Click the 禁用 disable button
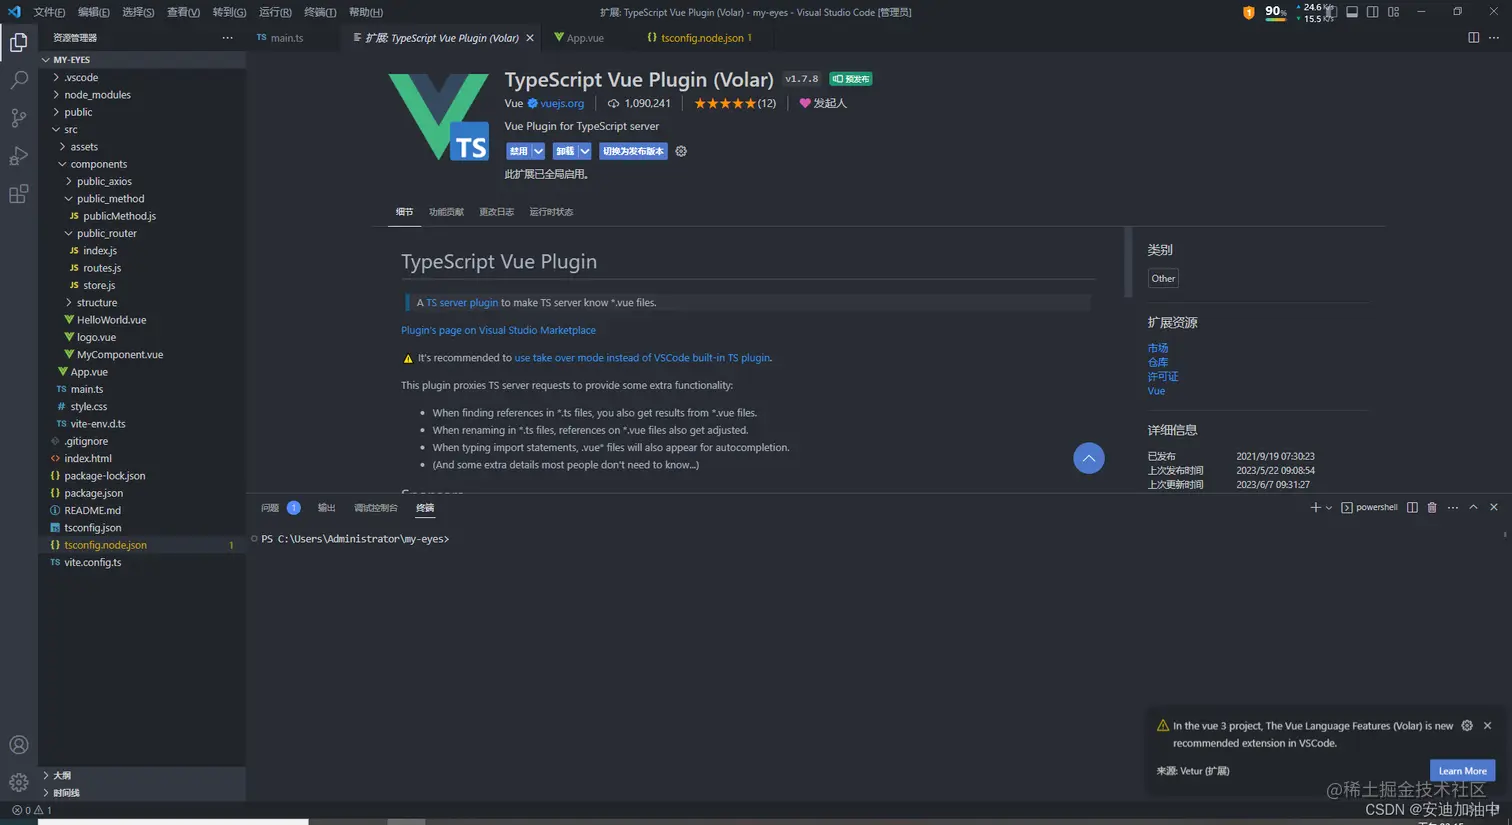This screenshot has height=825, width=1512. (x=518, y=151)
